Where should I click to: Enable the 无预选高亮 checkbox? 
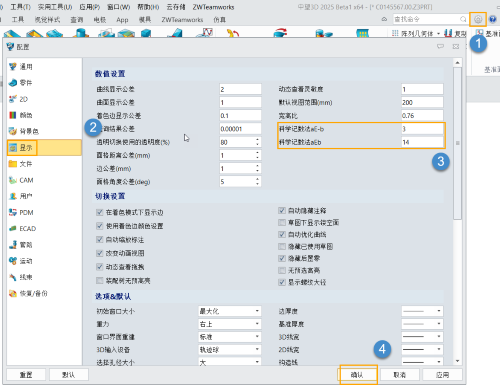282,270
